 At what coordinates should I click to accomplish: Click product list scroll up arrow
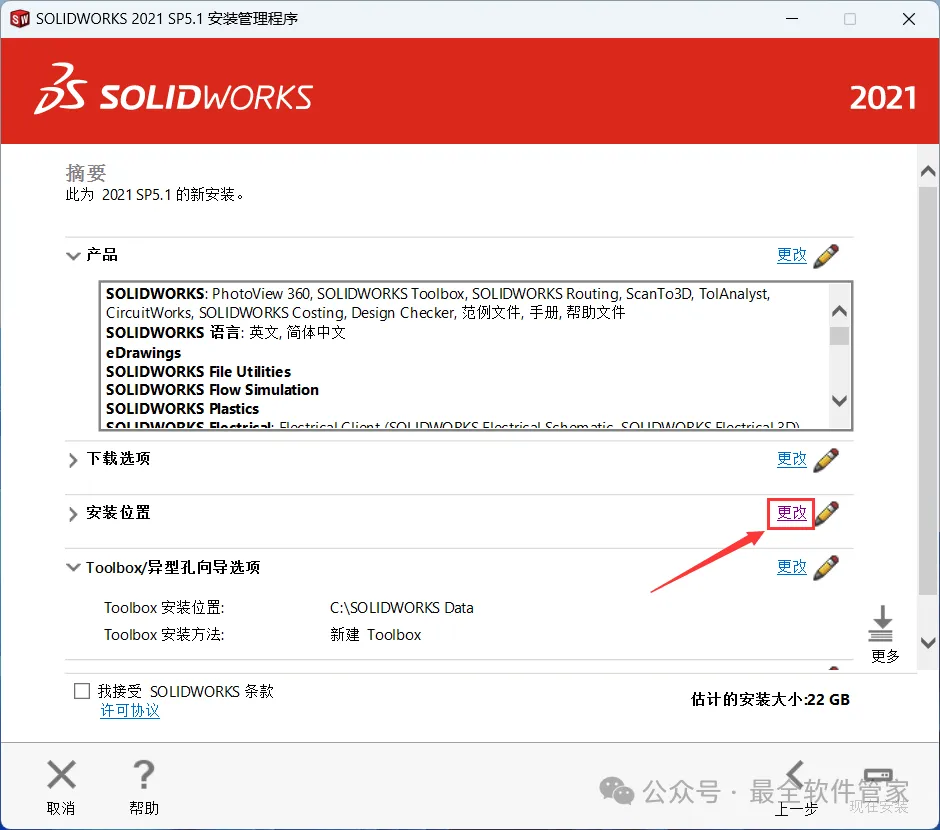click(839, 311)
